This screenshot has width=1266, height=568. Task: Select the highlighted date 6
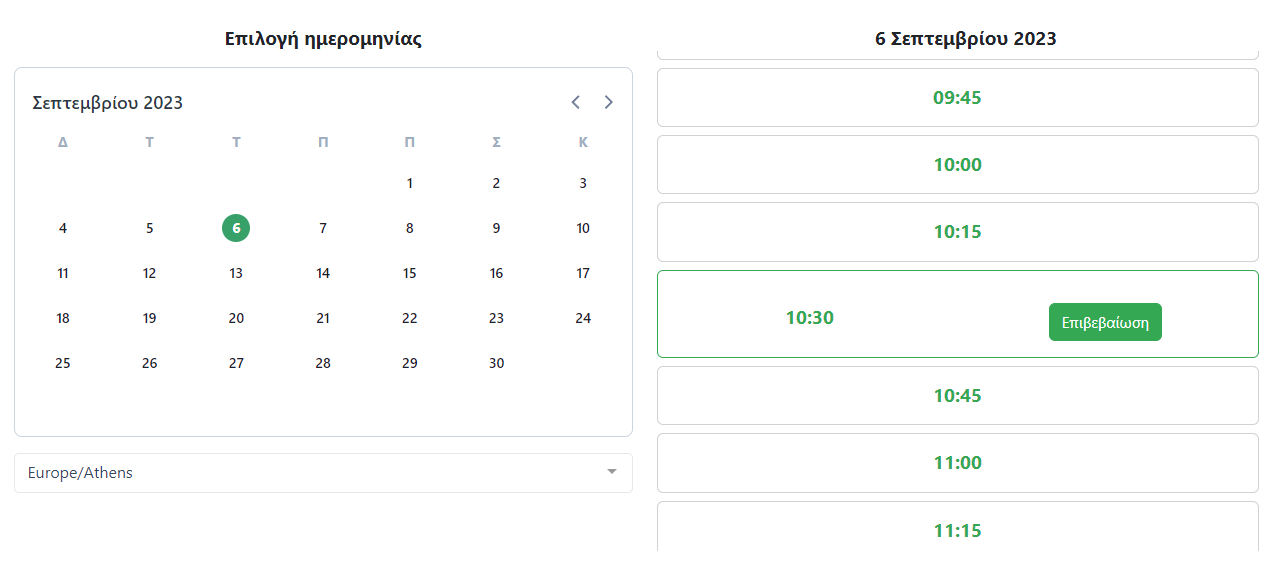[236, 228]
